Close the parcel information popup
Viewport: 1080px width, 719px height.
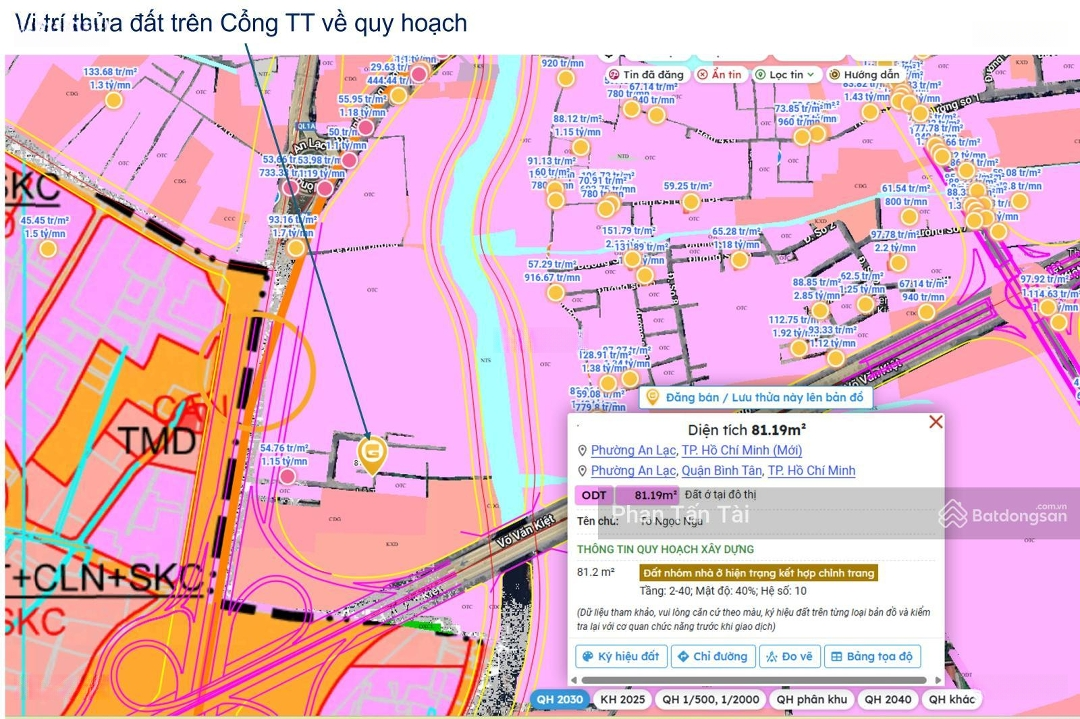[935, 422]
